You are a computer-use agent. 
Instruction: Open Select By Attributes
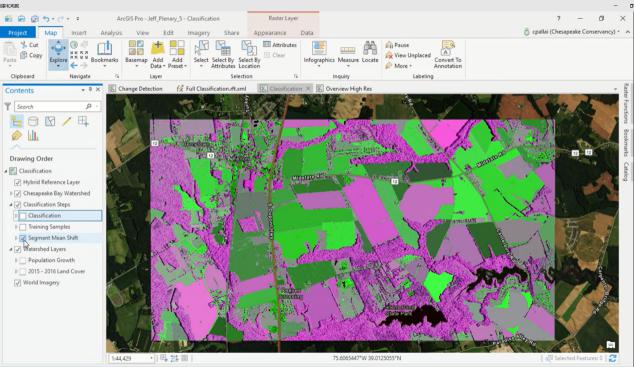tap(223, 54)
